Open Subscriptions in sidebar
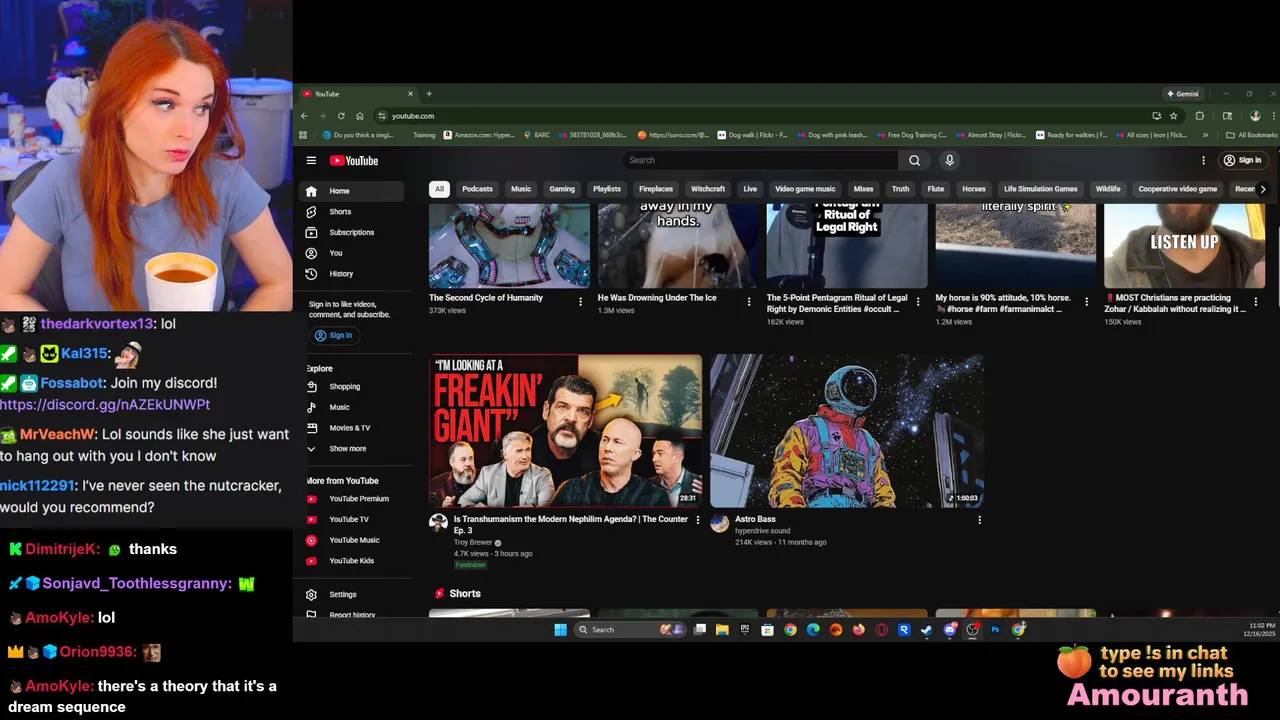Image resolution: width=1280 pixels, height=720 pixels. [x=354, y=232]
